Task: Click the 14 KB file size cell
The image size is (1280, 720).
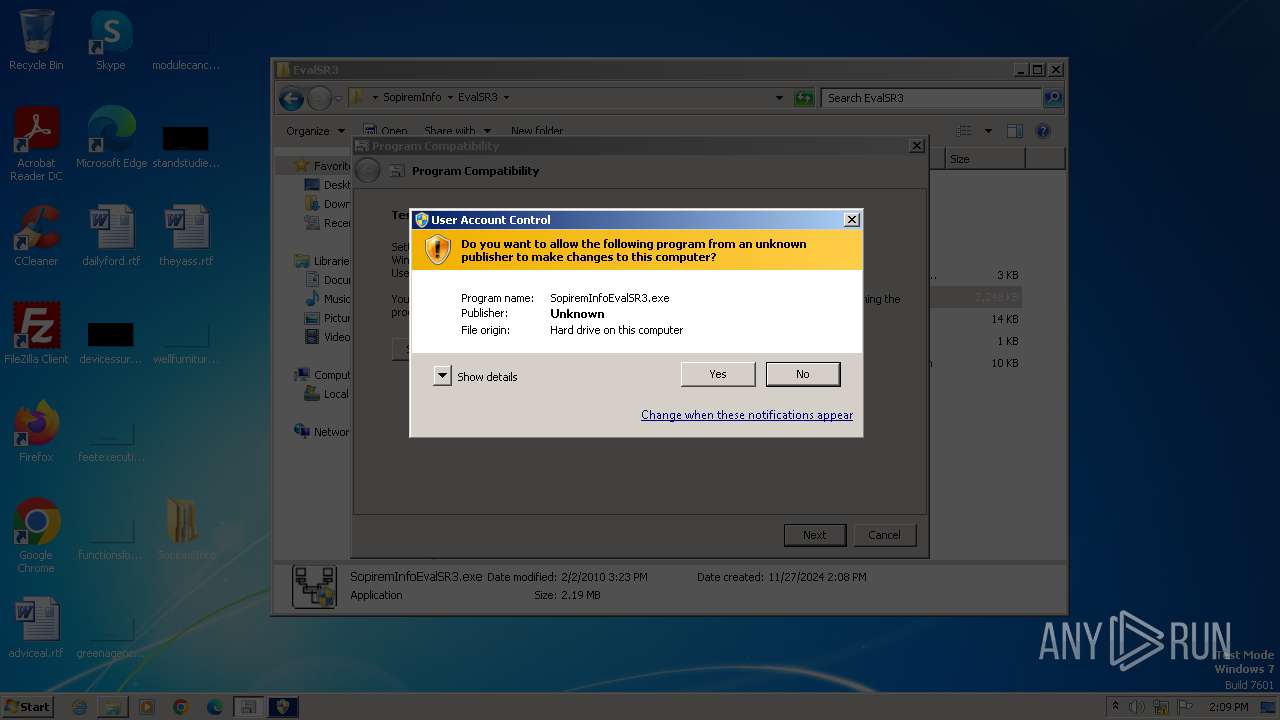Action: pos(1005,319)
